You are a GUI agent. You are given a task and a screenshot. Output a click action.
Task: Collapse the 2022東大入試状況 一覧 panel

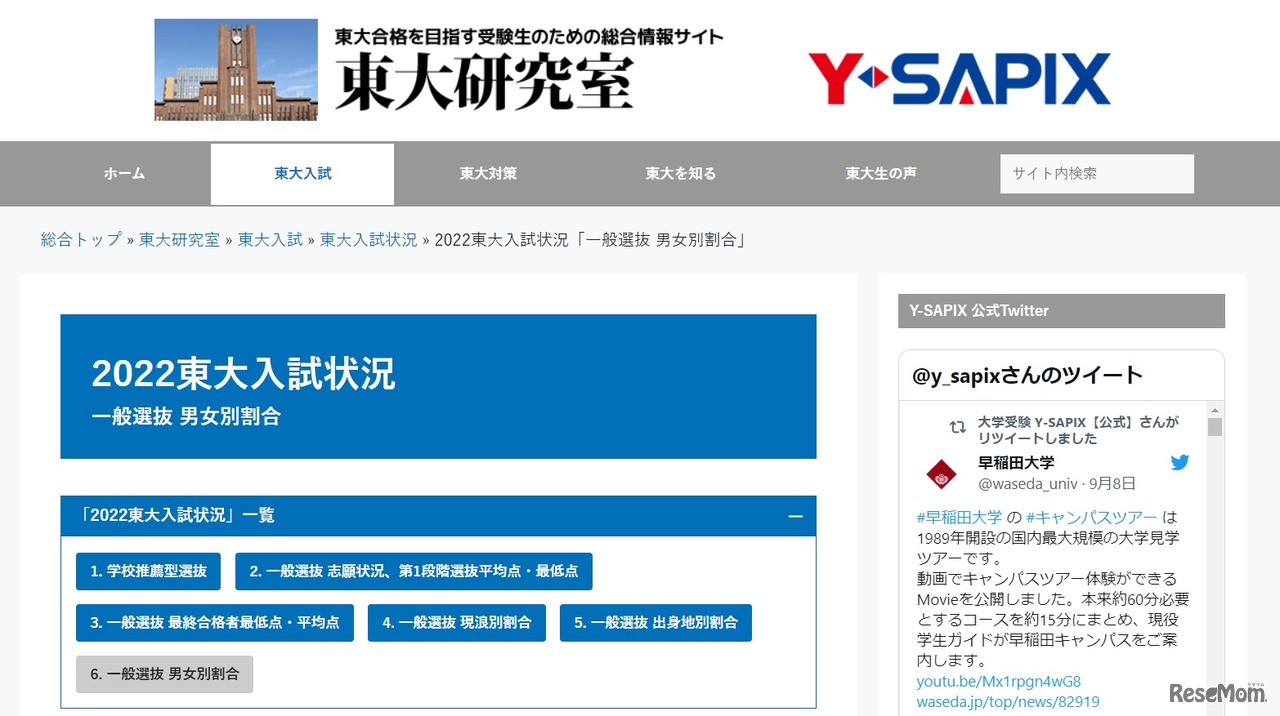(x=795, y=516)
